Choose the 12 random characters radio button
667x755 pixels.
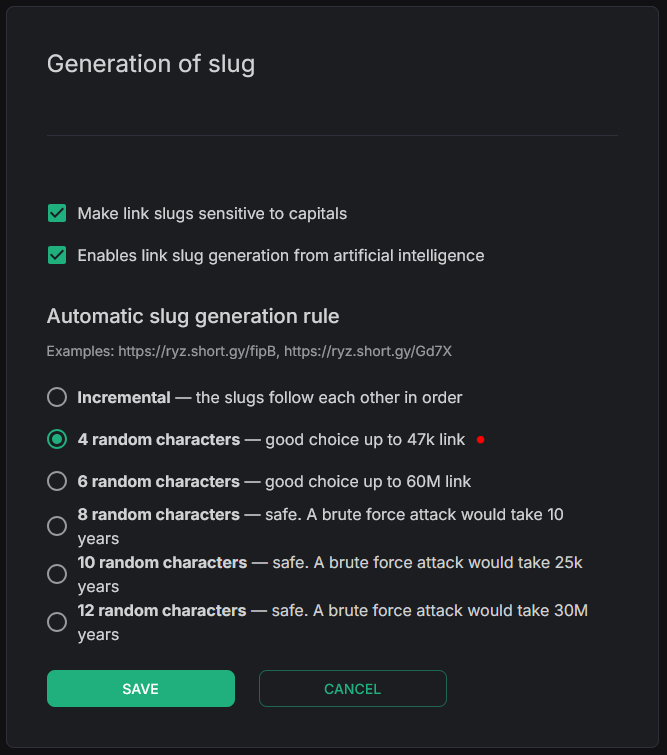57,622
